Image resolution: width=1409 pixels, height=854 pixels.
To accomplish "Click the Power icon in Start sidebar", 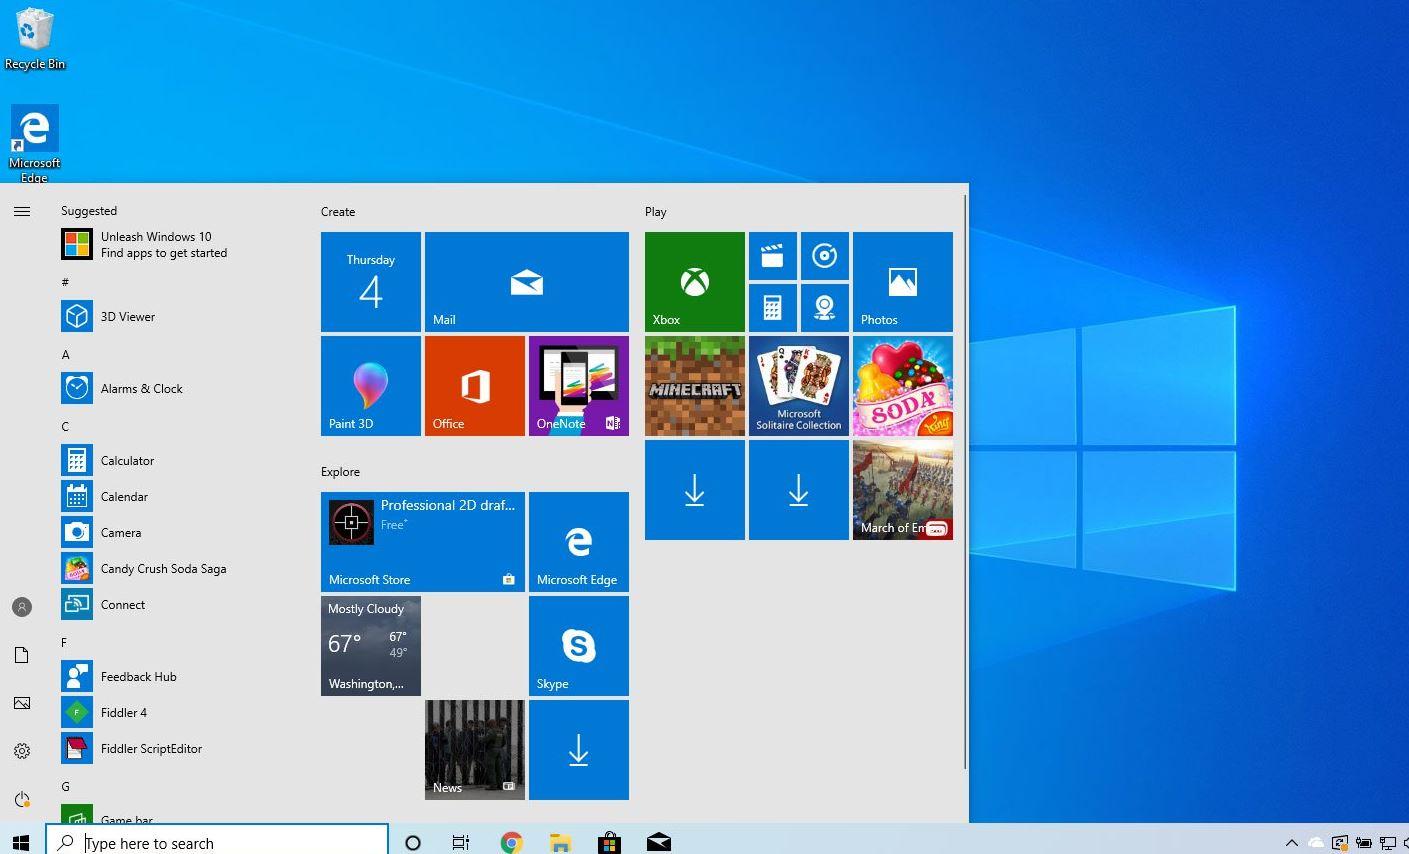I will click(x=22, y=798).
